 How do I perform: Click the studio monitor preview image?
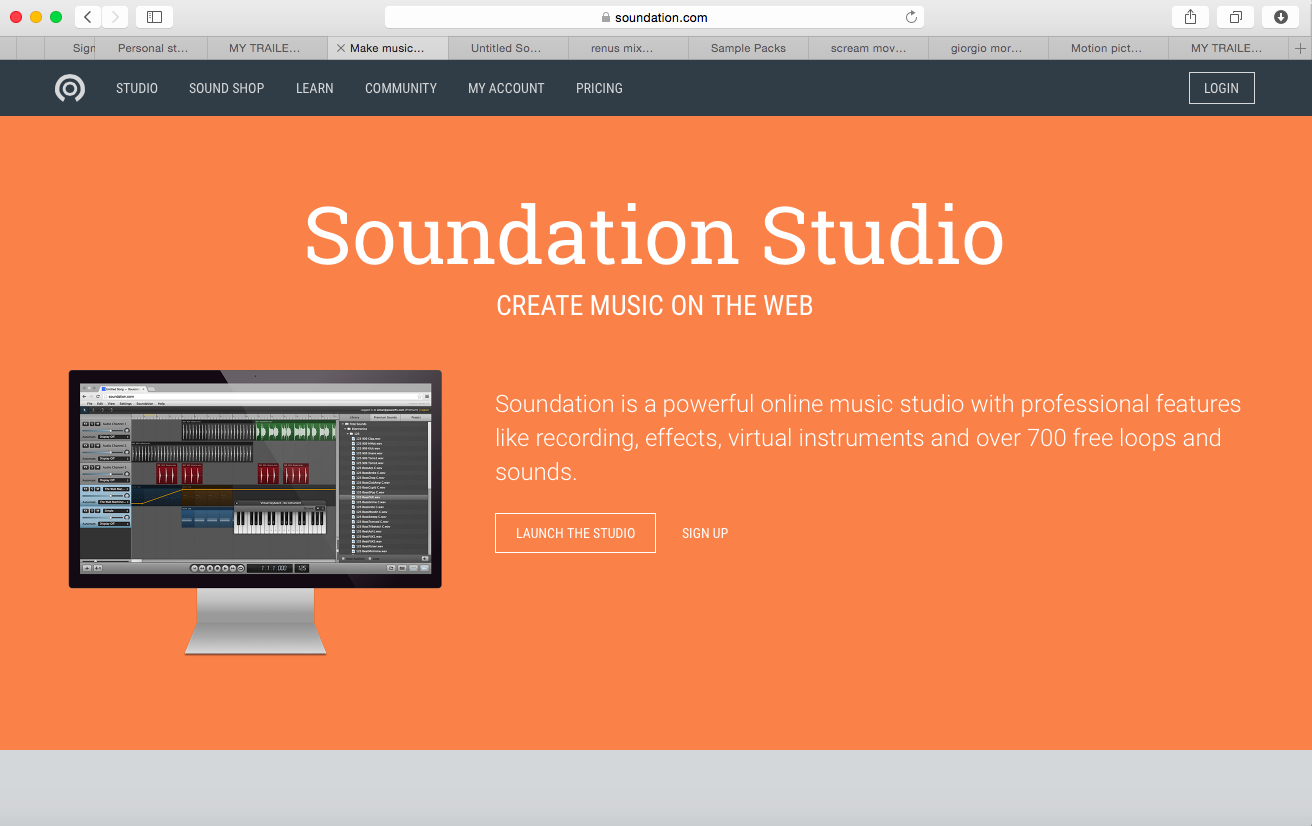[x=255, y=512]
